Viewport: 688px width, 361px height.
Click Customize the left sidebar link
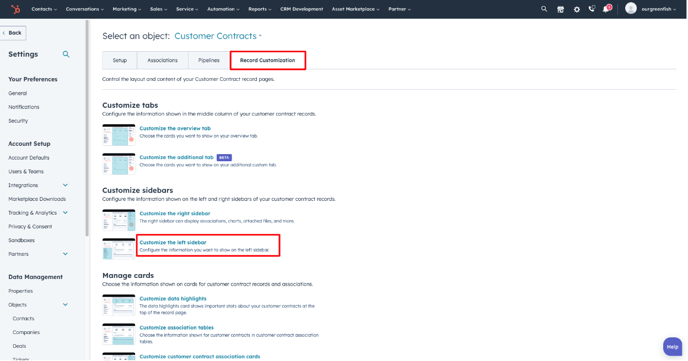(173, 243)
